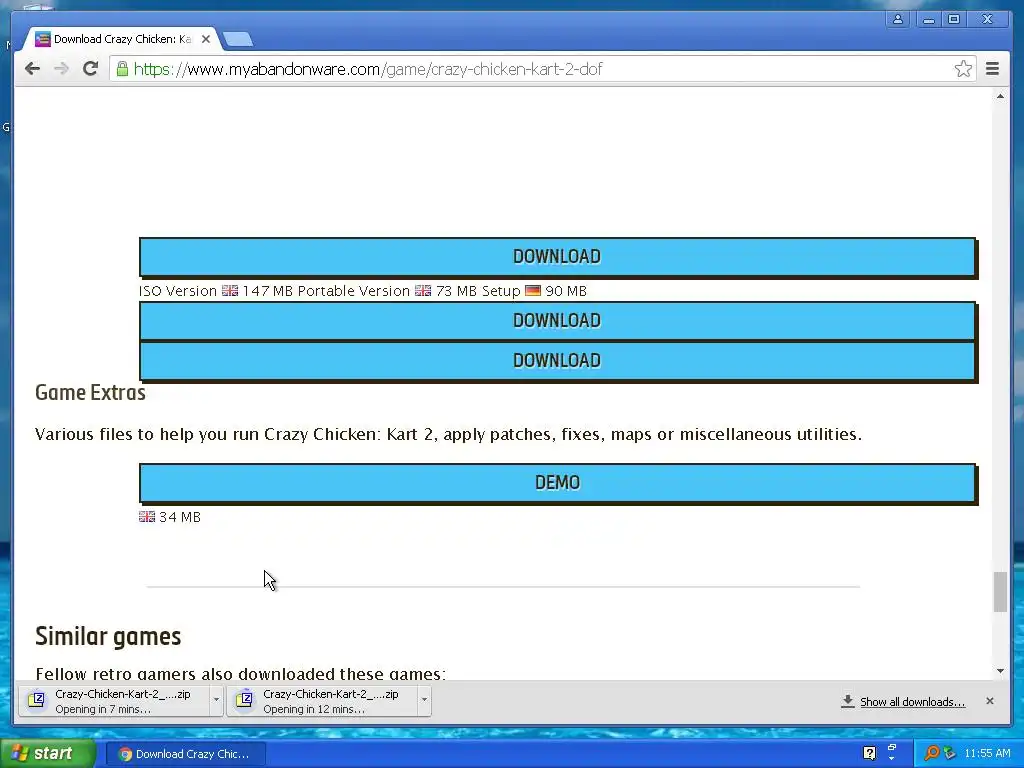Image resolution: width=1024 pixels, height=768 pixels.
Task: Open download item 'Opening in 7 mins'
Action: click(112, 701)
